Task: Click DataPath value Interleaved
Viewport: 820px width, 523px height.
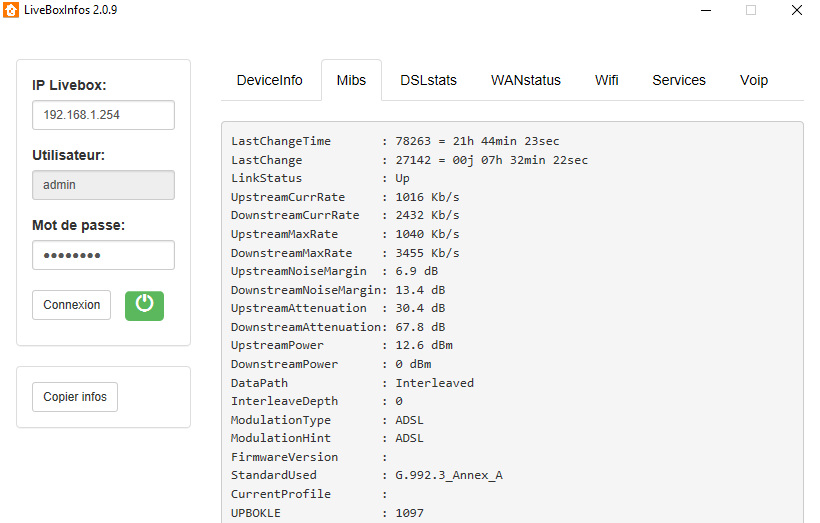Action: (x=435, y=383)
